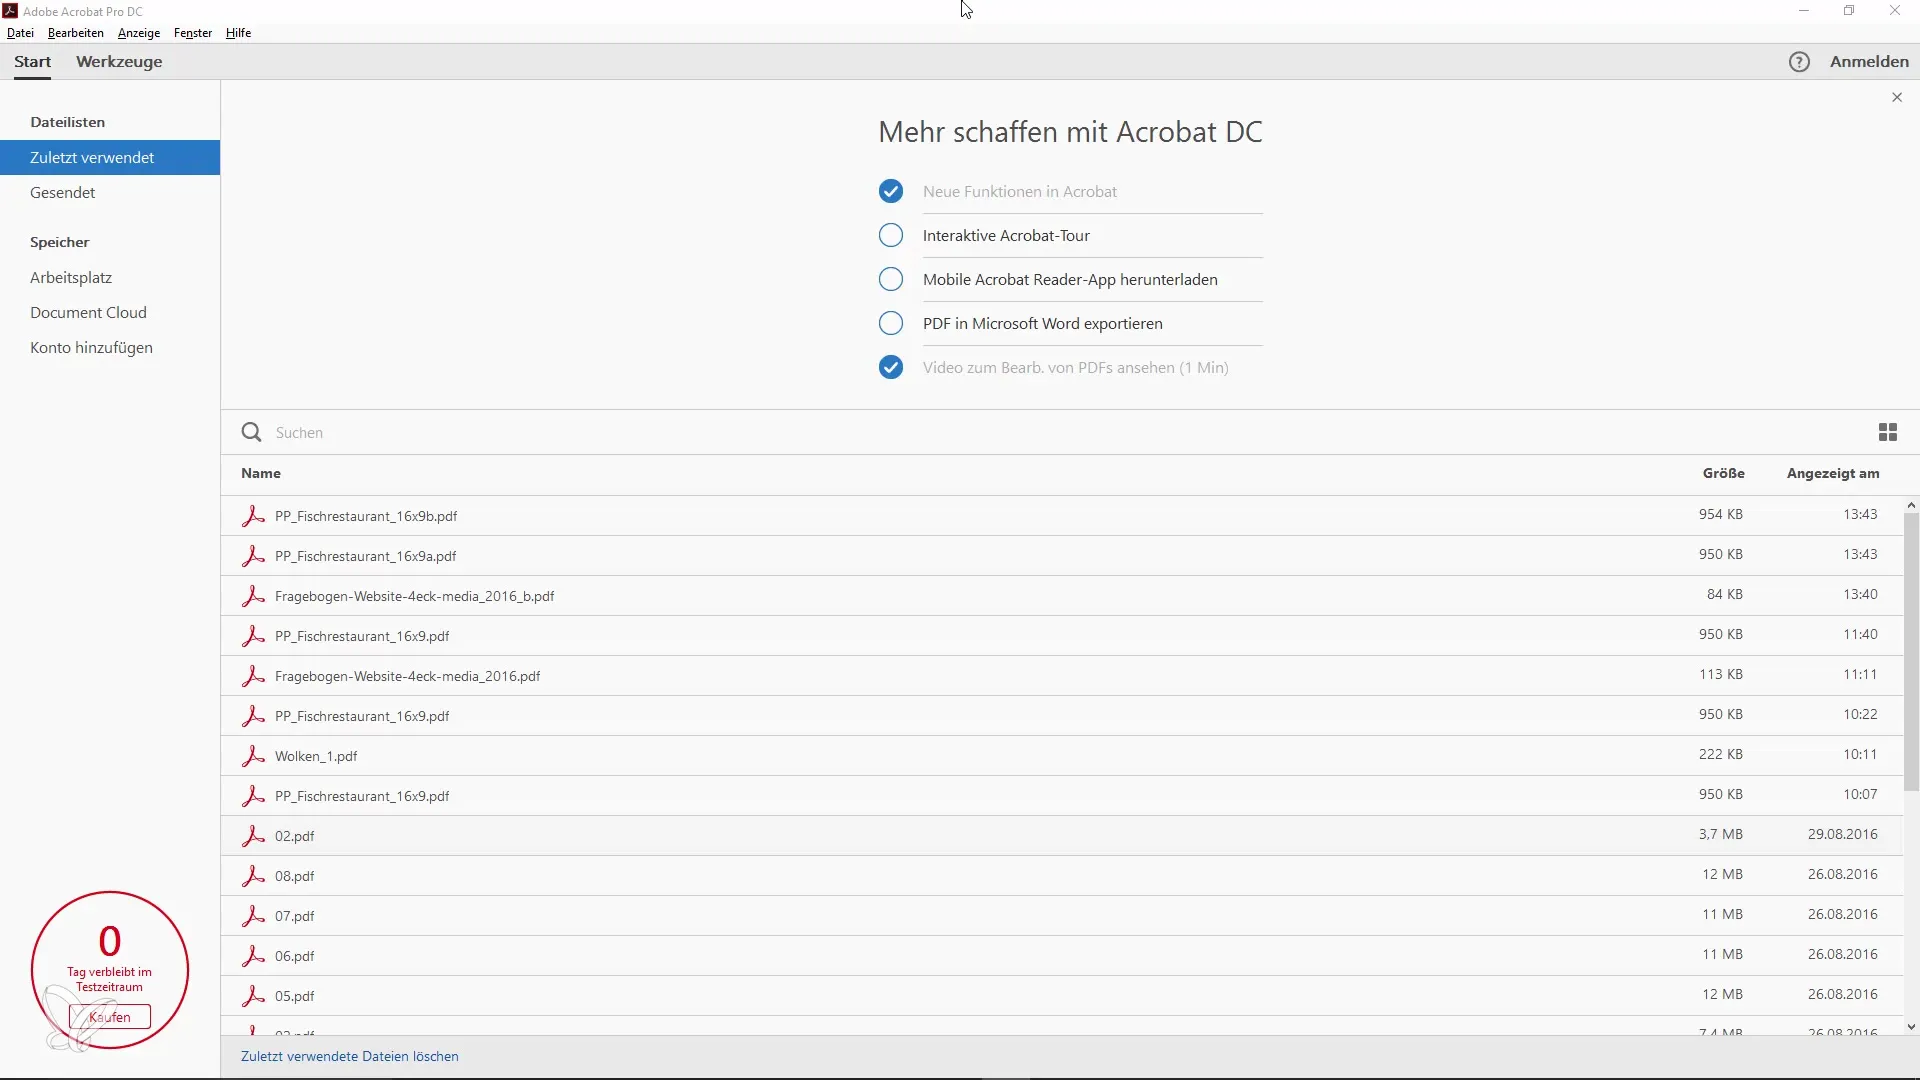1920x1080 pixels.
Task: Switch to the Start tab
Action: pyautogui.click(x=32, y=62)
